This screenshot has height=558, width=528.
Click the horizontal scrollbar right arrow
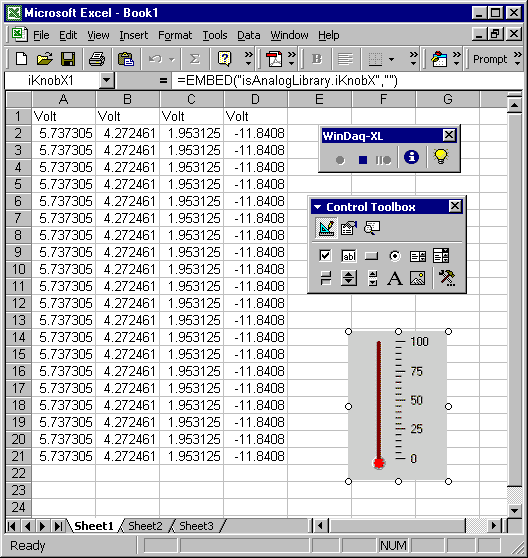coord(493,526)
